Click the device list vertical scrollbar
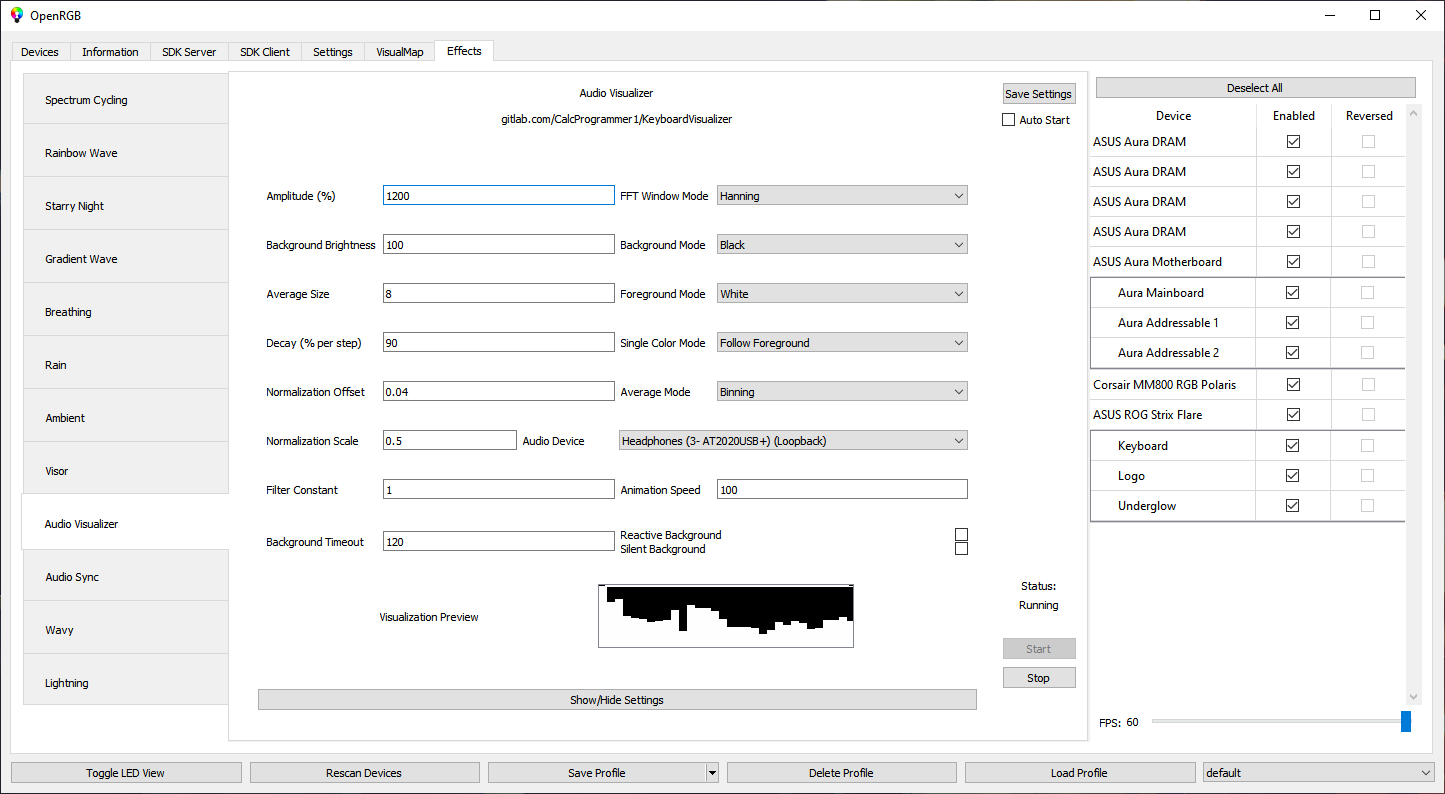The image size is (1445, 794). point(1414,404)
